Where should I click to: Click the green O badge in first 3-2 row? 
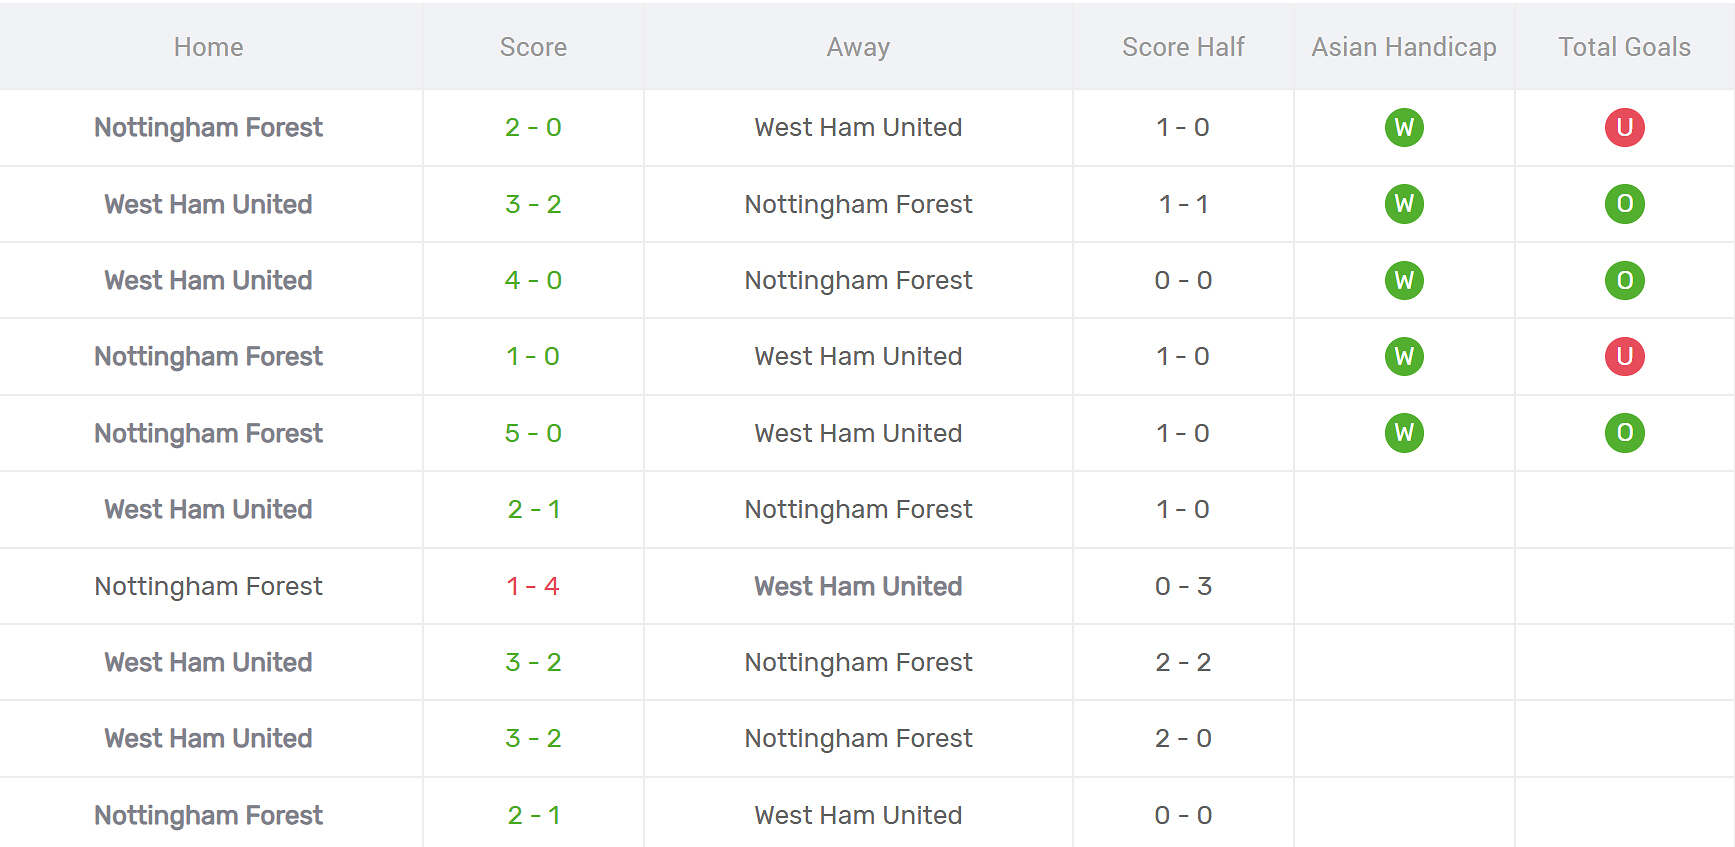[x=1624, y=204]
